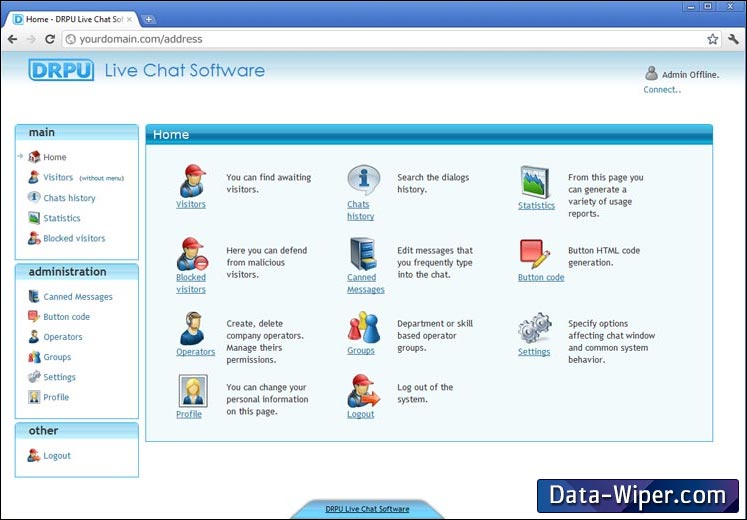Click the Settings sidebar icon
The height and width of the screenshot is (520, 747).
click(x=34, y=377)
